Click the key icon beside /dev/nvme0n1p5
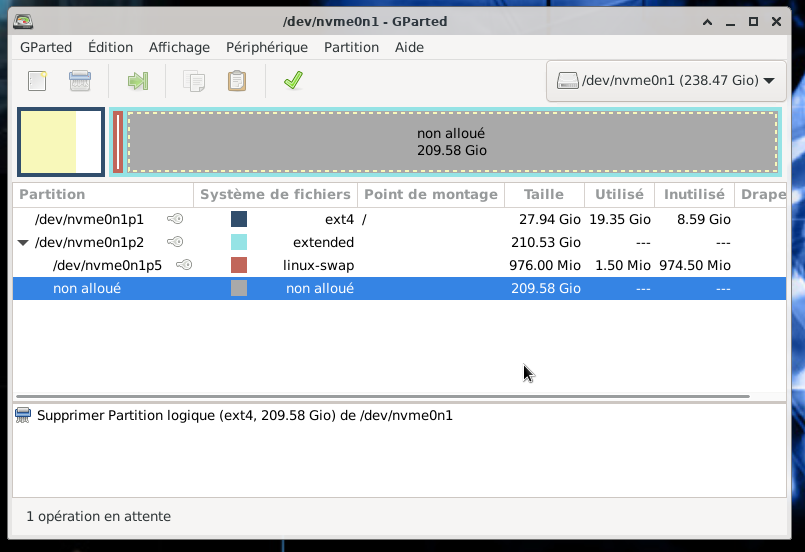Viewport: 805px width, 552px height. [x=183, y=265]
